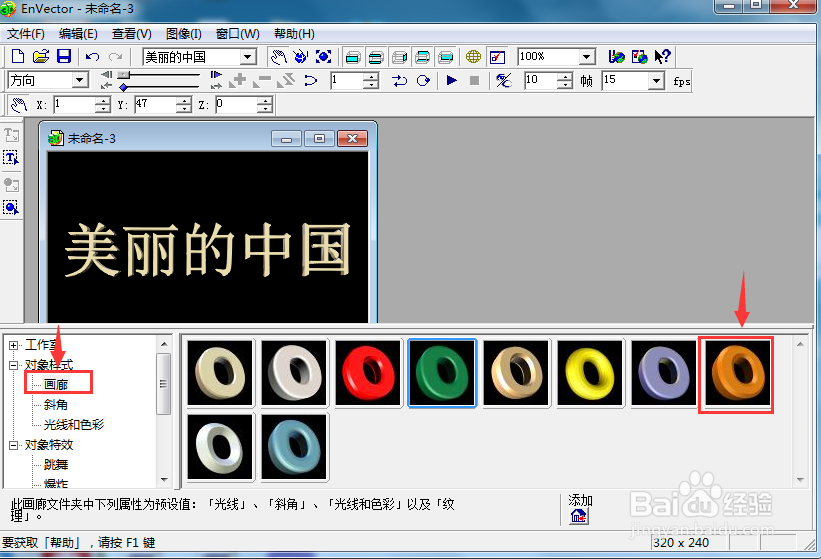Image resolution: width=821 pixels, height=559 pixels.
Task: Choose the yellow torus style thumbnail
Action: (x=590, y=373)
